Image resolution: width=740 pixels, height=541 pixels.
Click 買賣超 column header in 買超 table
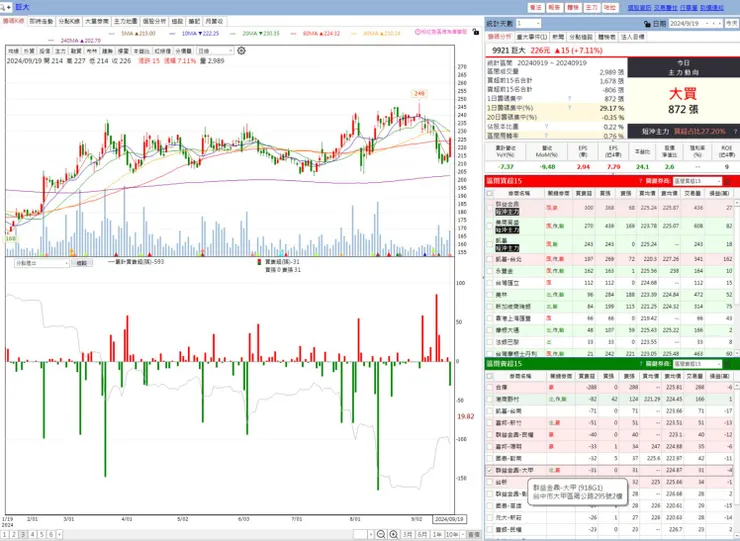[x=584, y=193]
